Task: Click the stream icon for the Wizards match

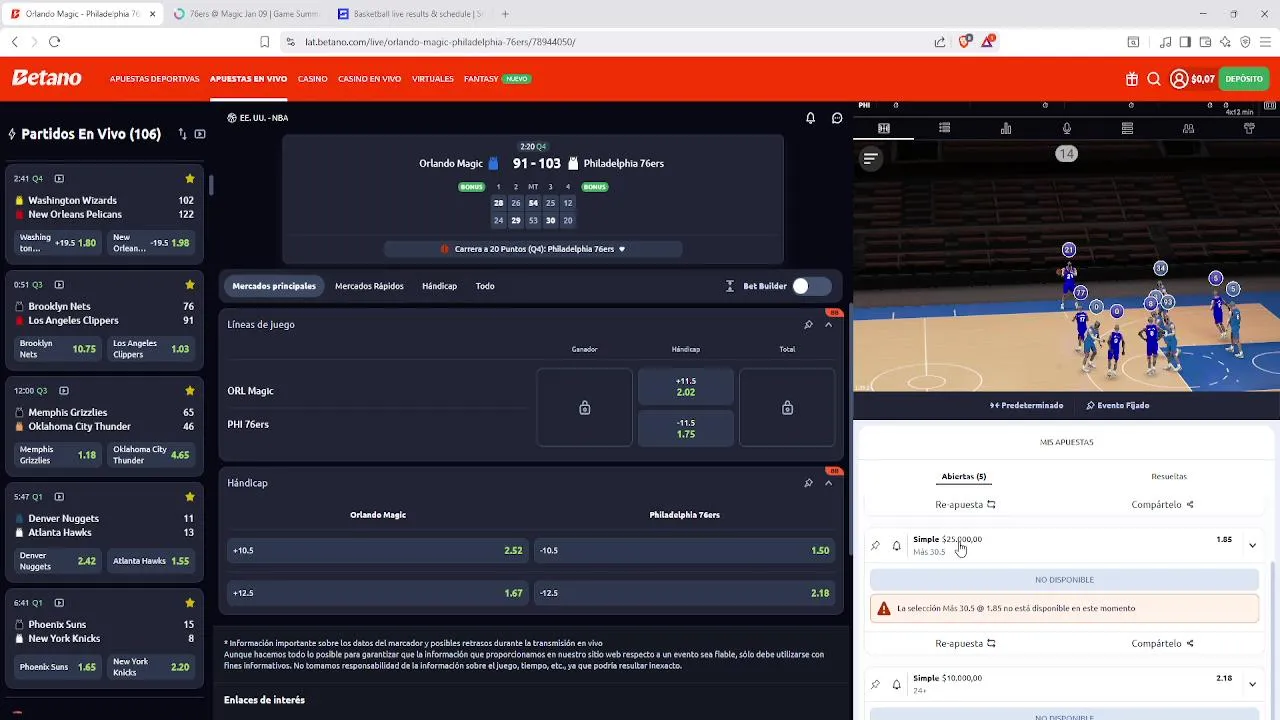Action: coord(59,179)
